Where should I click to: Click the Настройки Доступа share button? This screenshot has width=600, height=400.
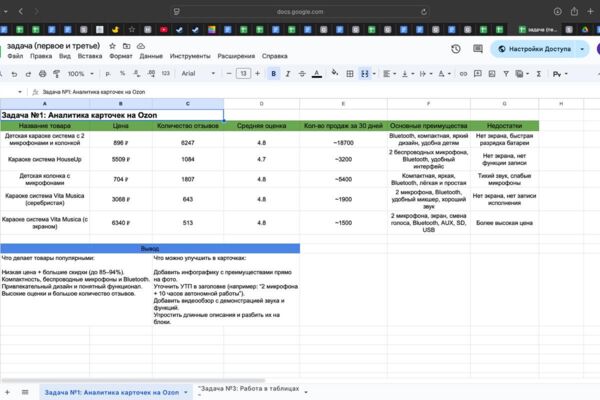coord(535,49)
